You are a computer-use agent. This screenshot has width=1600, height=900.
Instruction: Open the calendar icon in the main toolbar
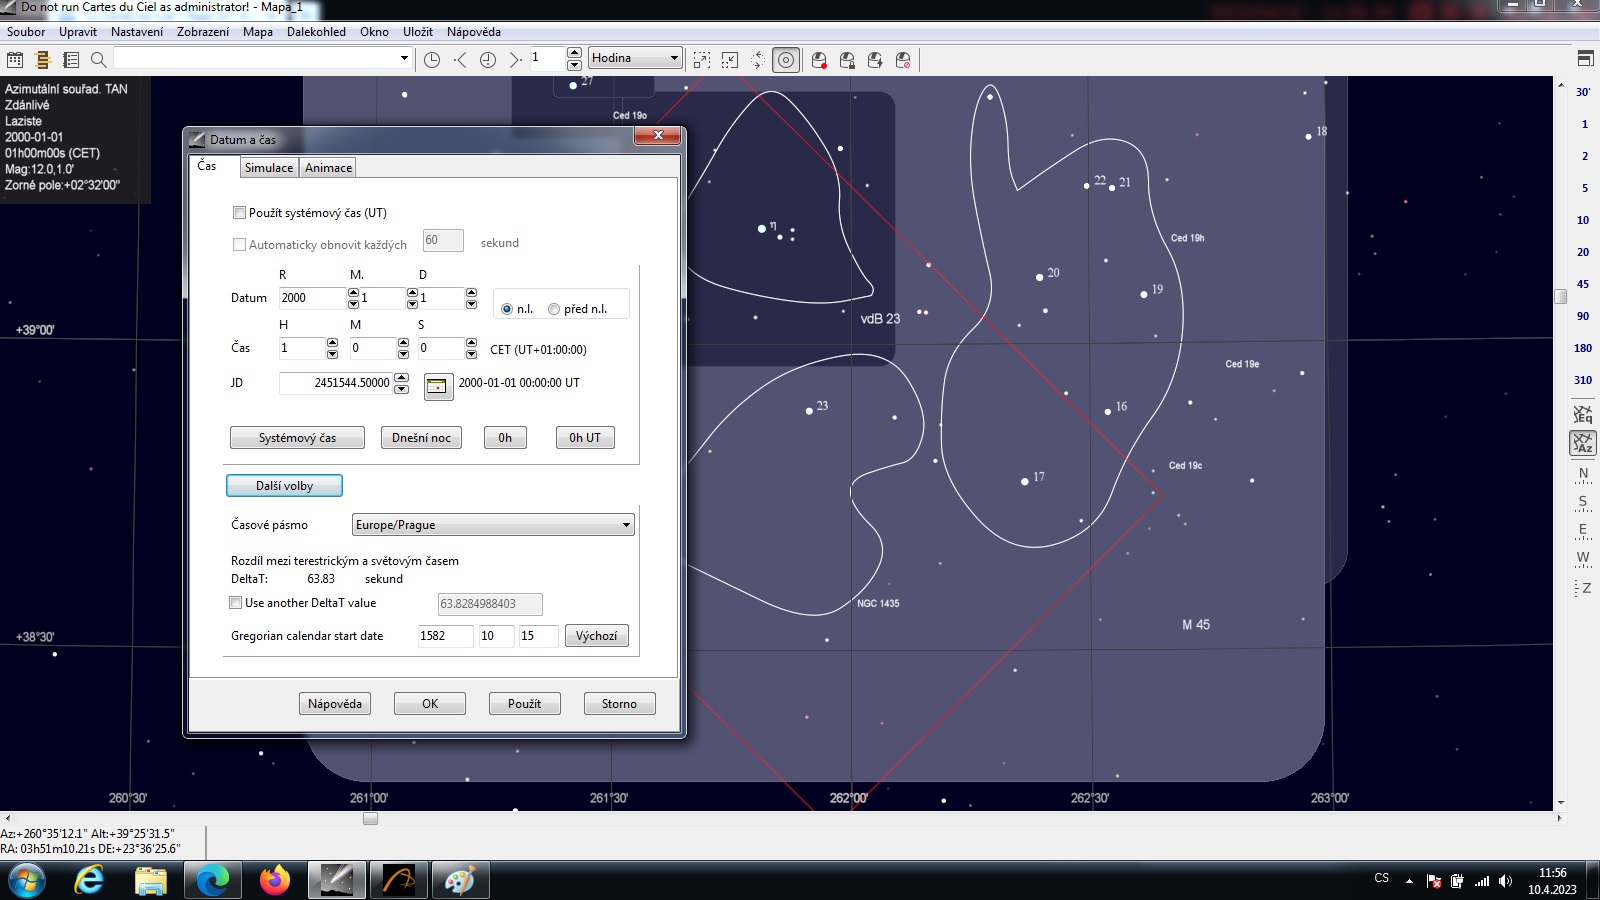tap(15, 60)
